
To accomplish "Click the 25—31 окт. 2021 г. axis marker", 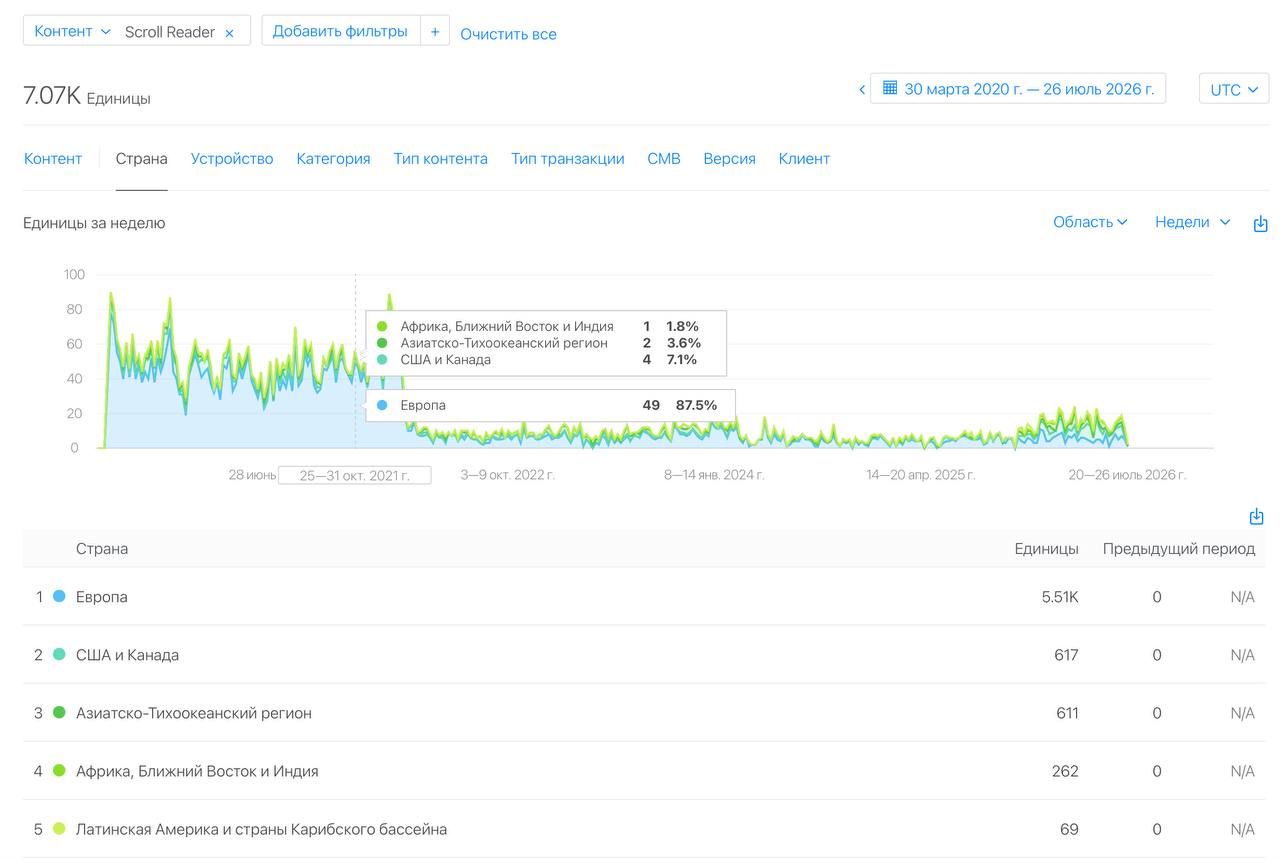I will pyautogui.click(x=355, y=475).
